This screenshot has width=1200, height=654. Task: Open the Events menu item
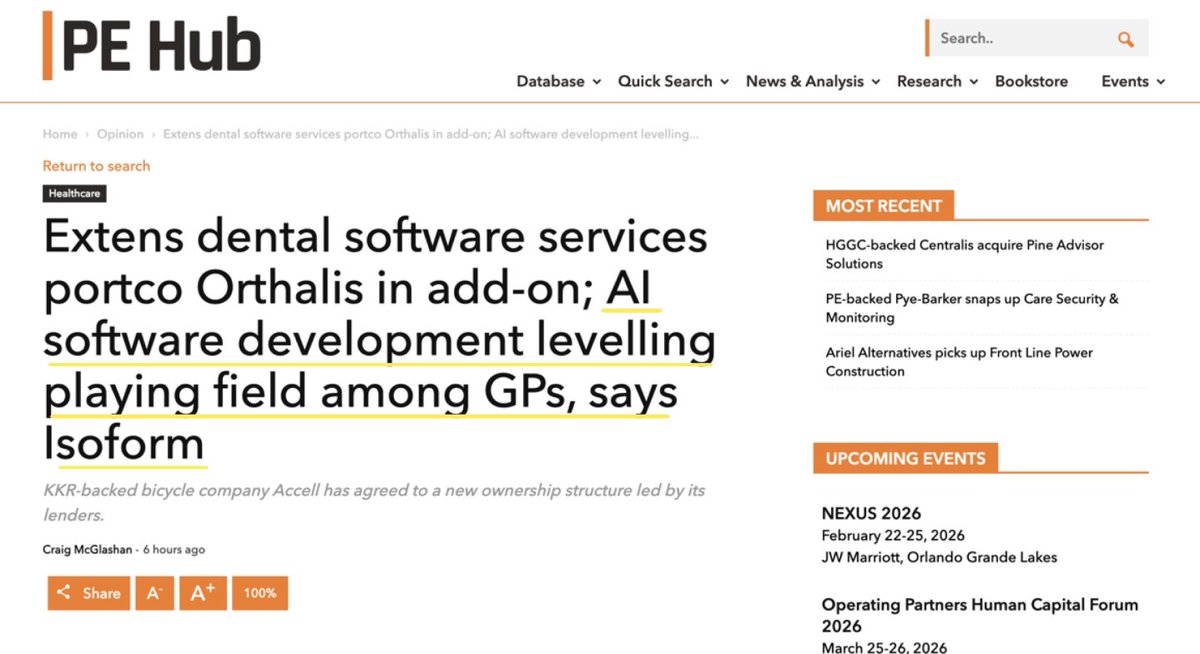1125,81
